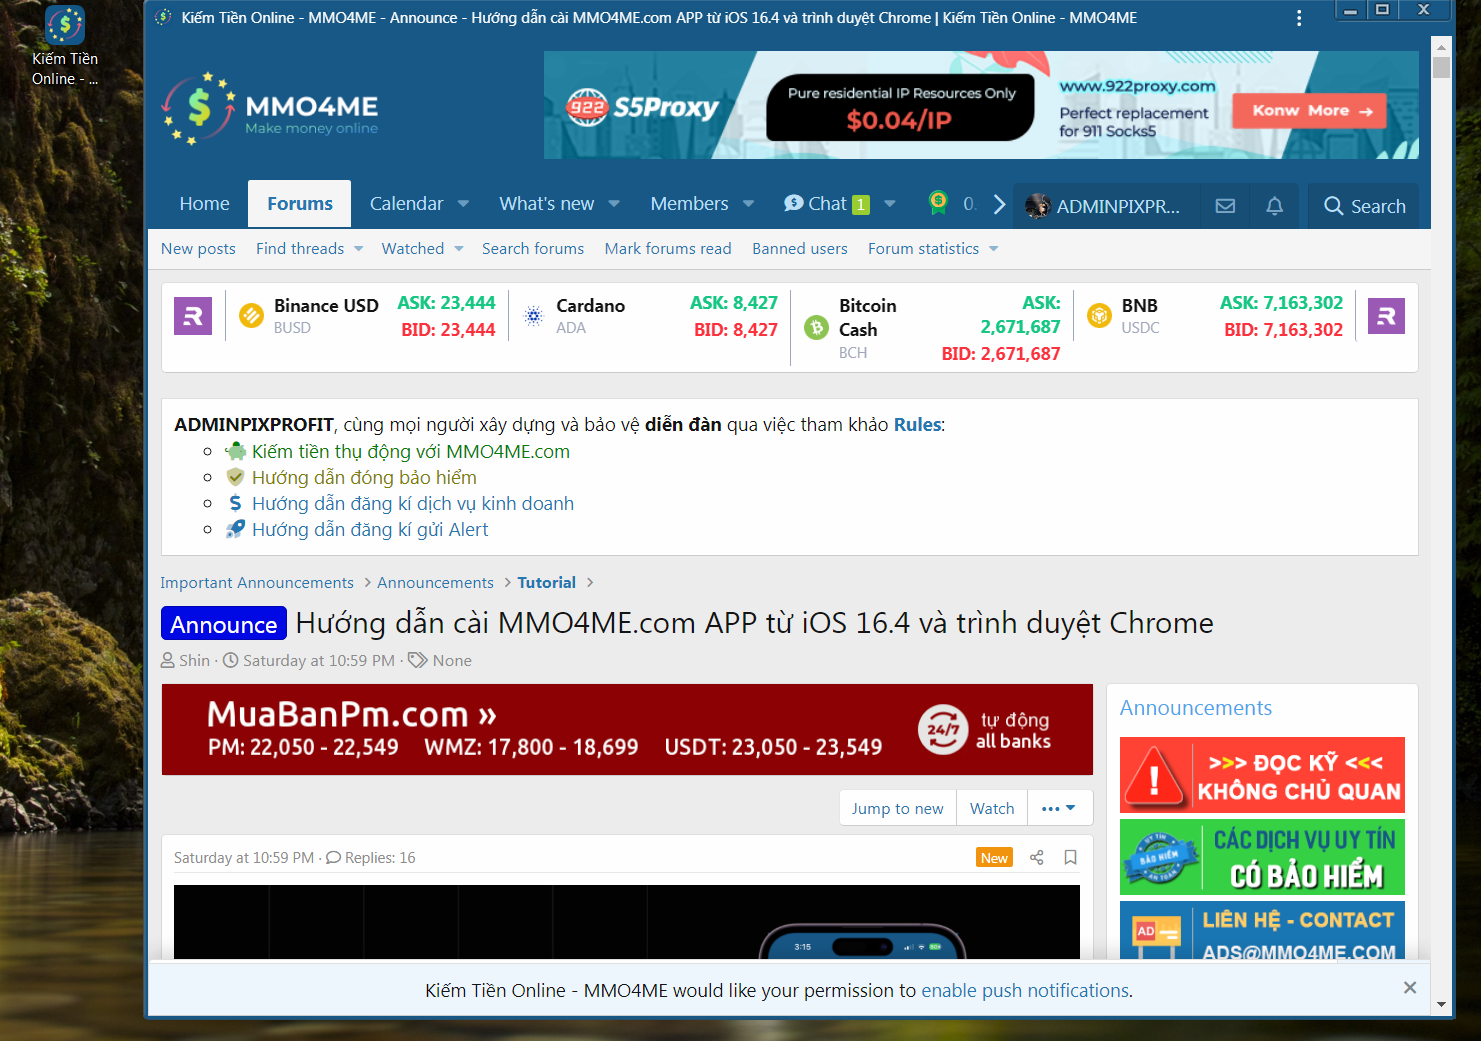Open the three-dot app menu in title bar
Screen dimensions: 1481x1041
pyautogui.click(x=1299, y=18)
